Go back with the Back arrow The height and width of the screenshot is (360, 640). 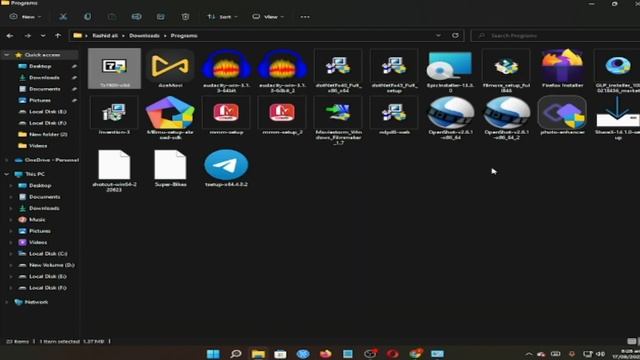10,36
